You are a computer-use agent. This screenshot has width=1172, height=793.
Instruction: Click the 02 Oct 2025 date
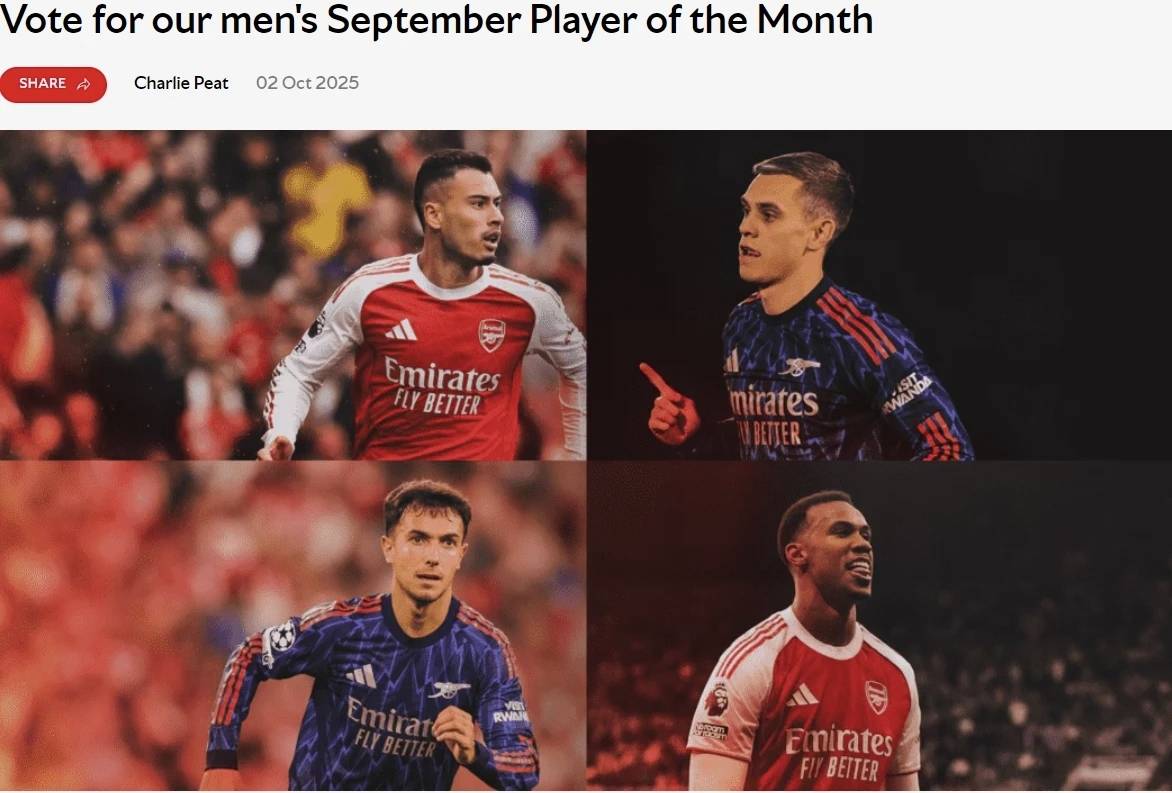307,83
